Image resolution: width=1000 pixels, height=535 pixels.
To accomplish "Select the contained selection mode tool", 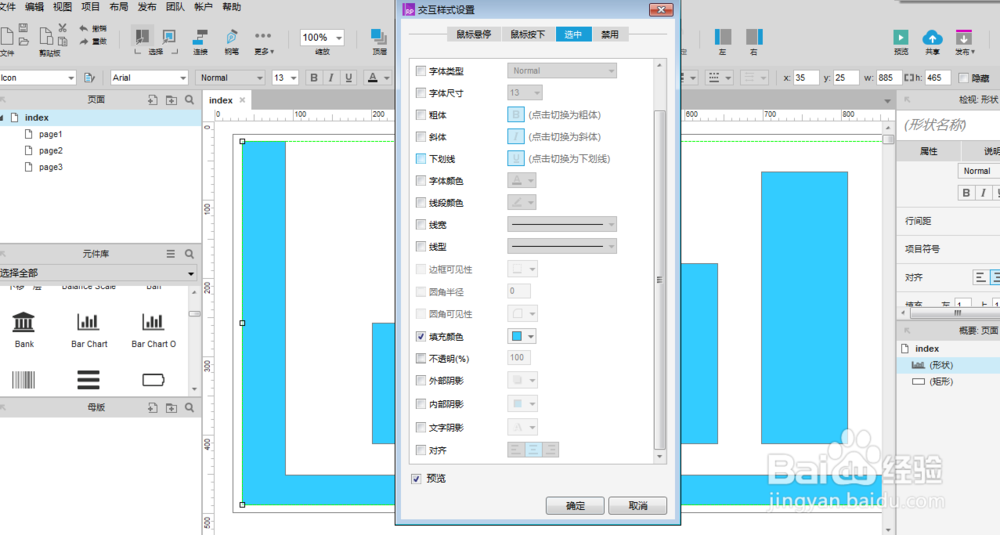I will (169, 36).
